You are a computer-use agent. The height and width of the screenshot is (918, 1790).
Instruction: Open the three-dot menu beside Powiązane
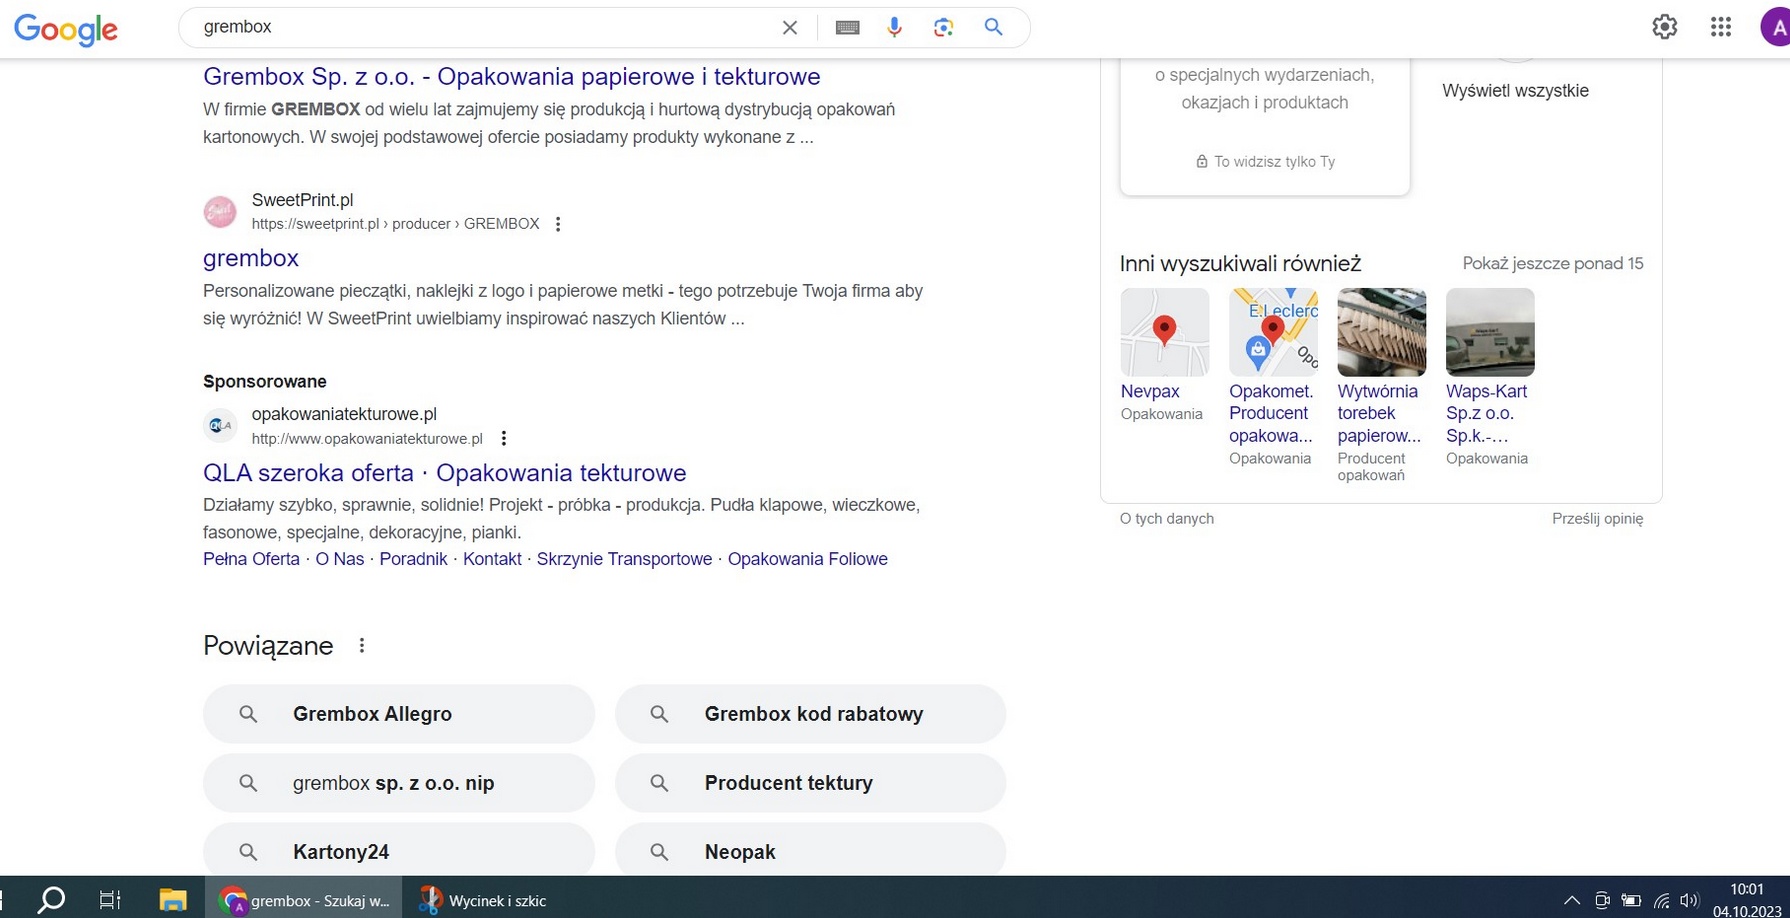coord(362,646)
